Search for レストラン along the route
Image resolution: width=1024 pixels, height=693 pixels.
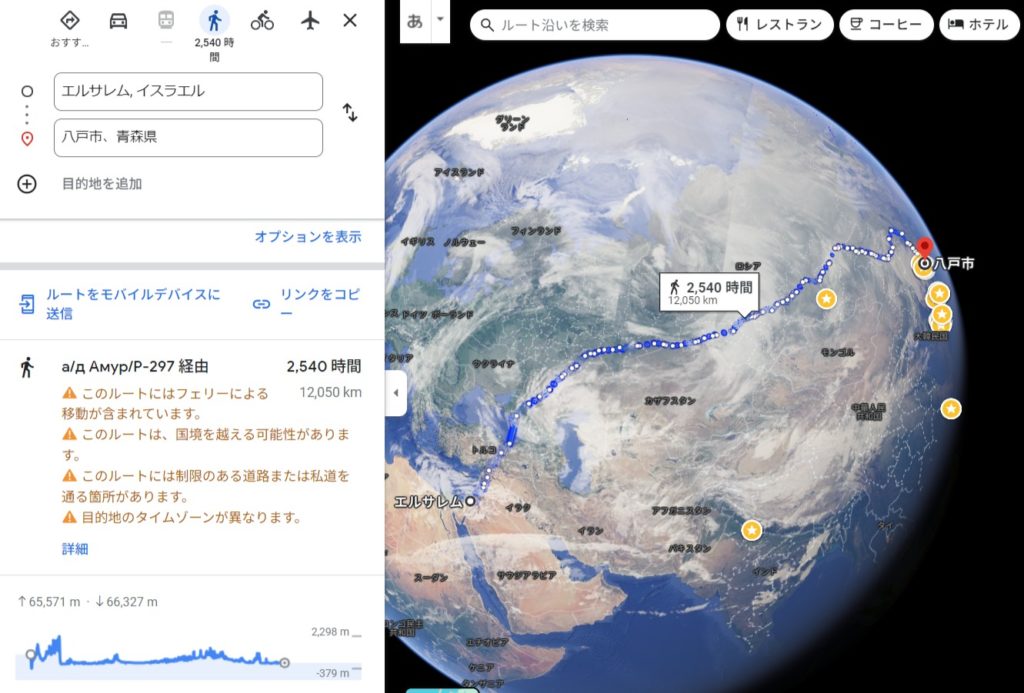779,25
